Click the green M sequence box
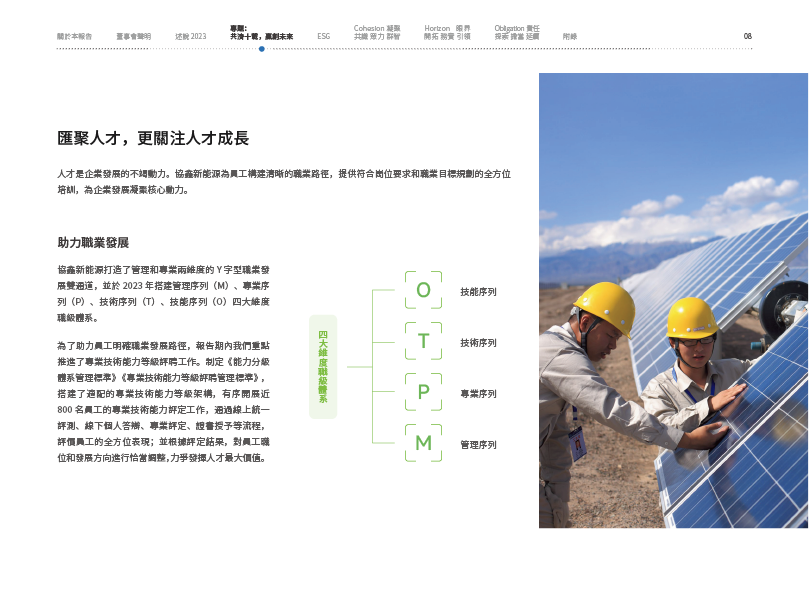Screen dimensions: 809x597 (423, 443)
